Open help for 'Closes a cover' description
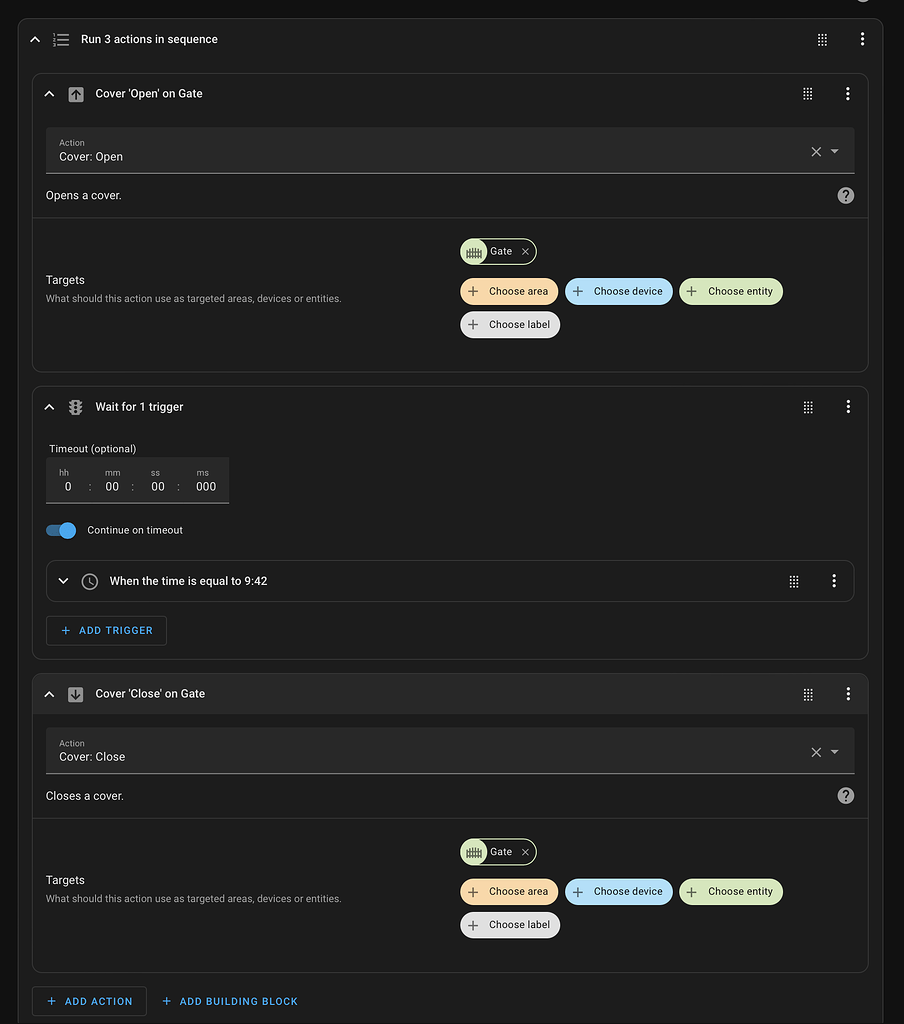Viewport: 904px width, 1024px height. click(845, 795)
